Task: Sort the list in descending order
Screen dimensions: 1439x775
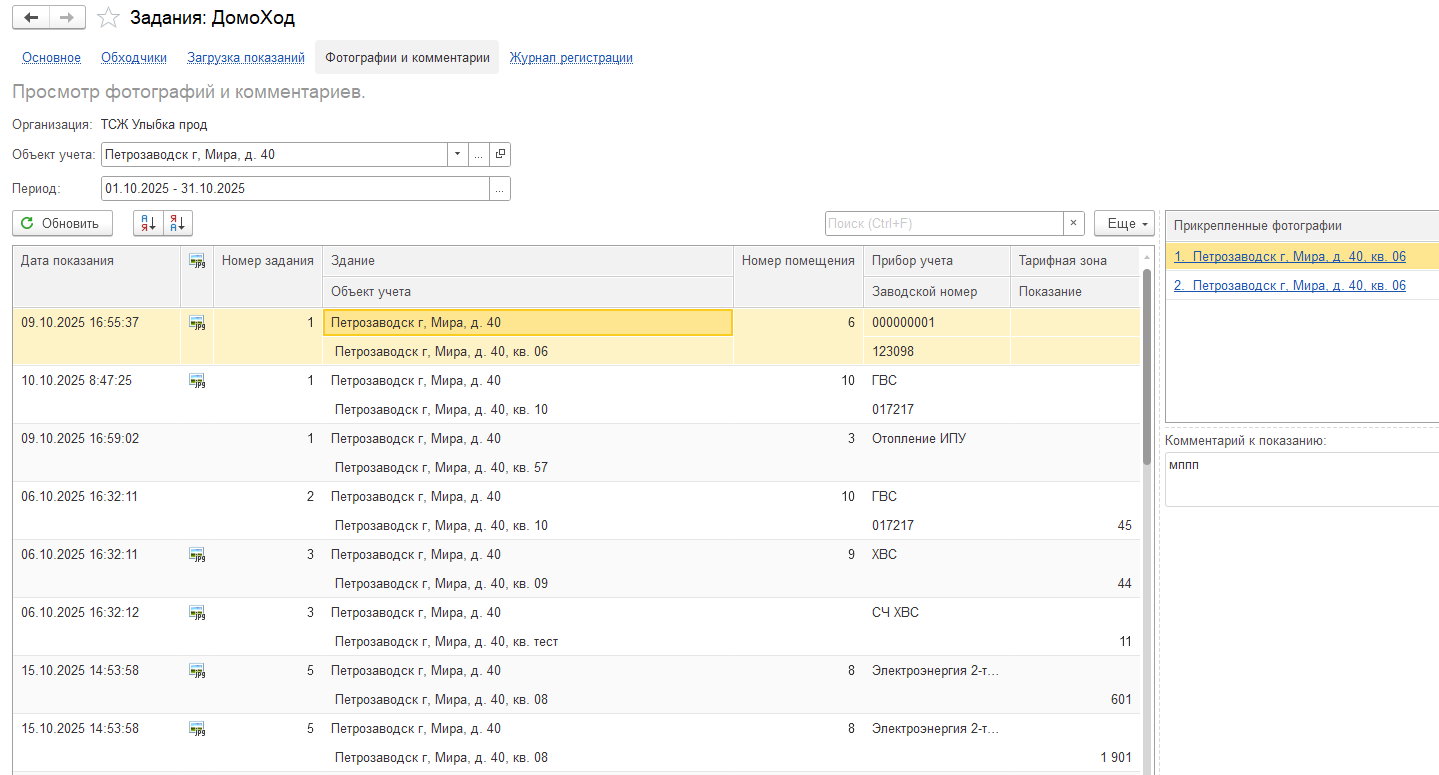Action: tap(178, 223)
